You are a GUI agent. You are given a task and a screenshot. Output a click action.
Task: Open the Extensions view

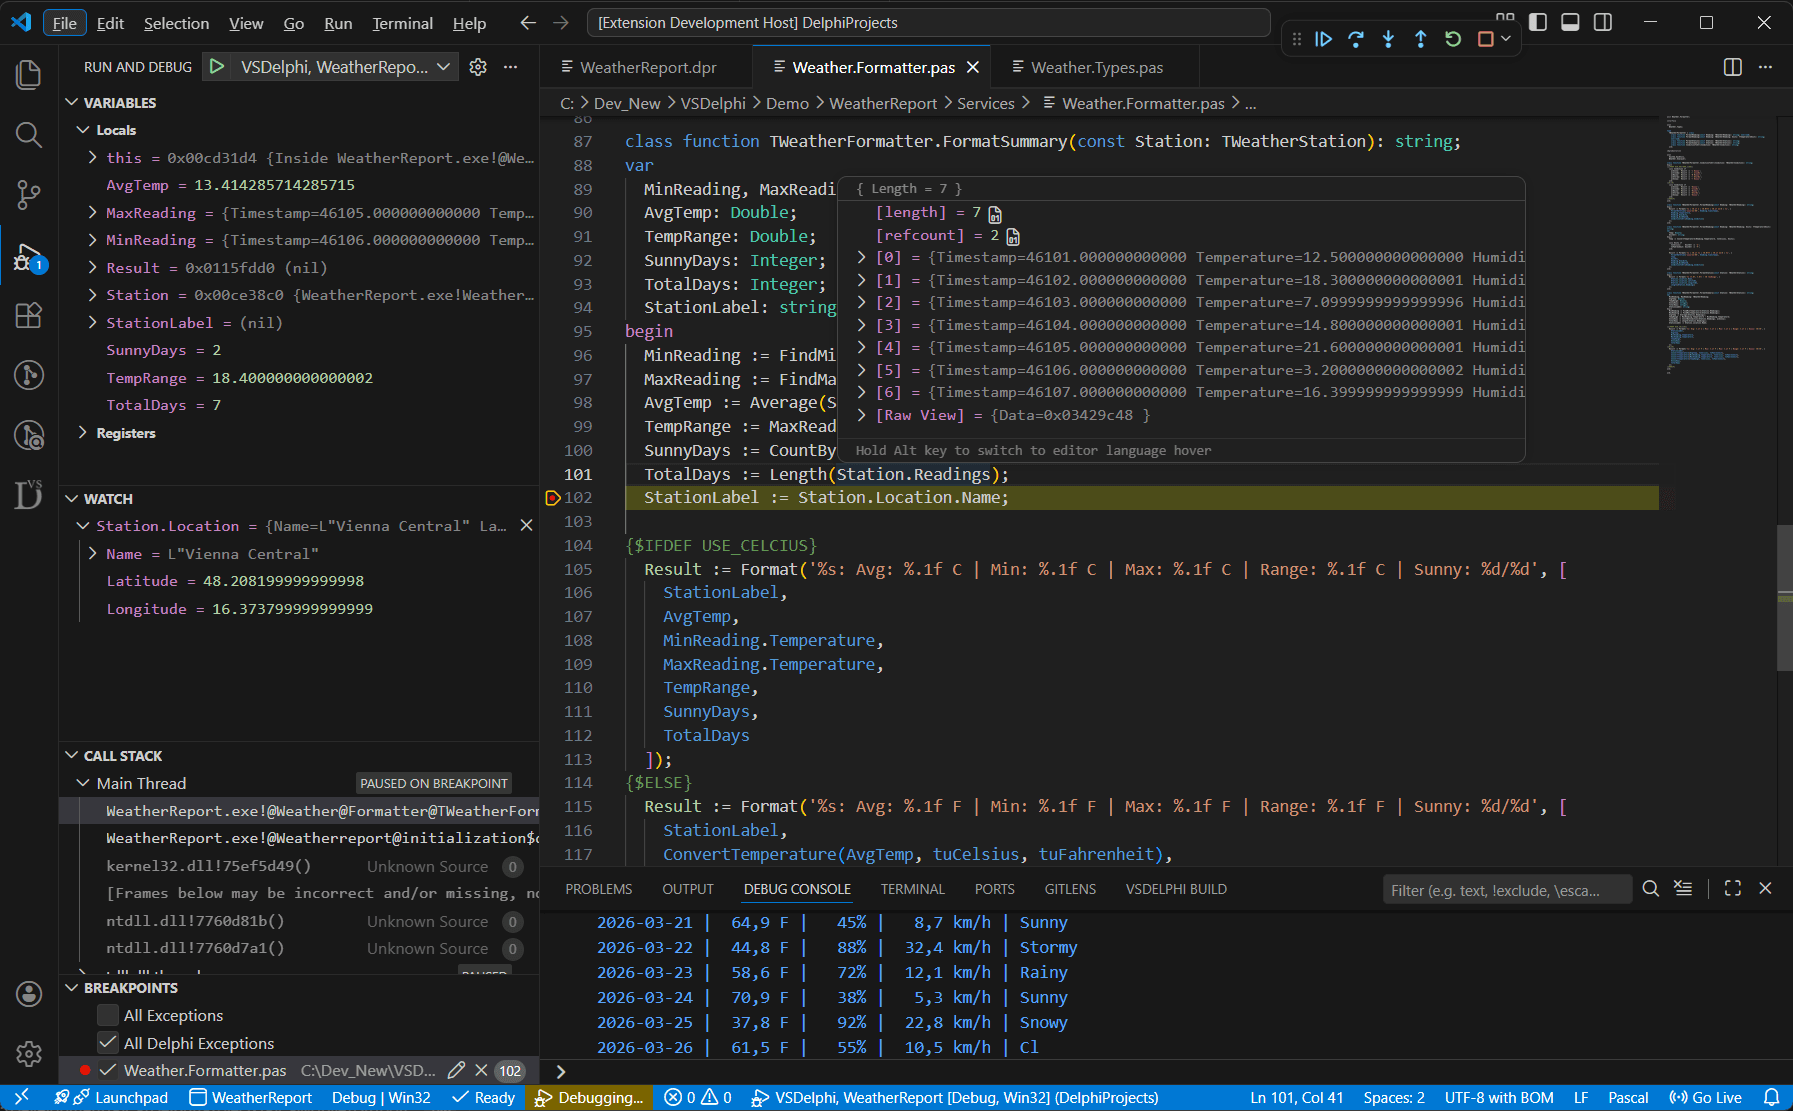[x=28, y=315]
